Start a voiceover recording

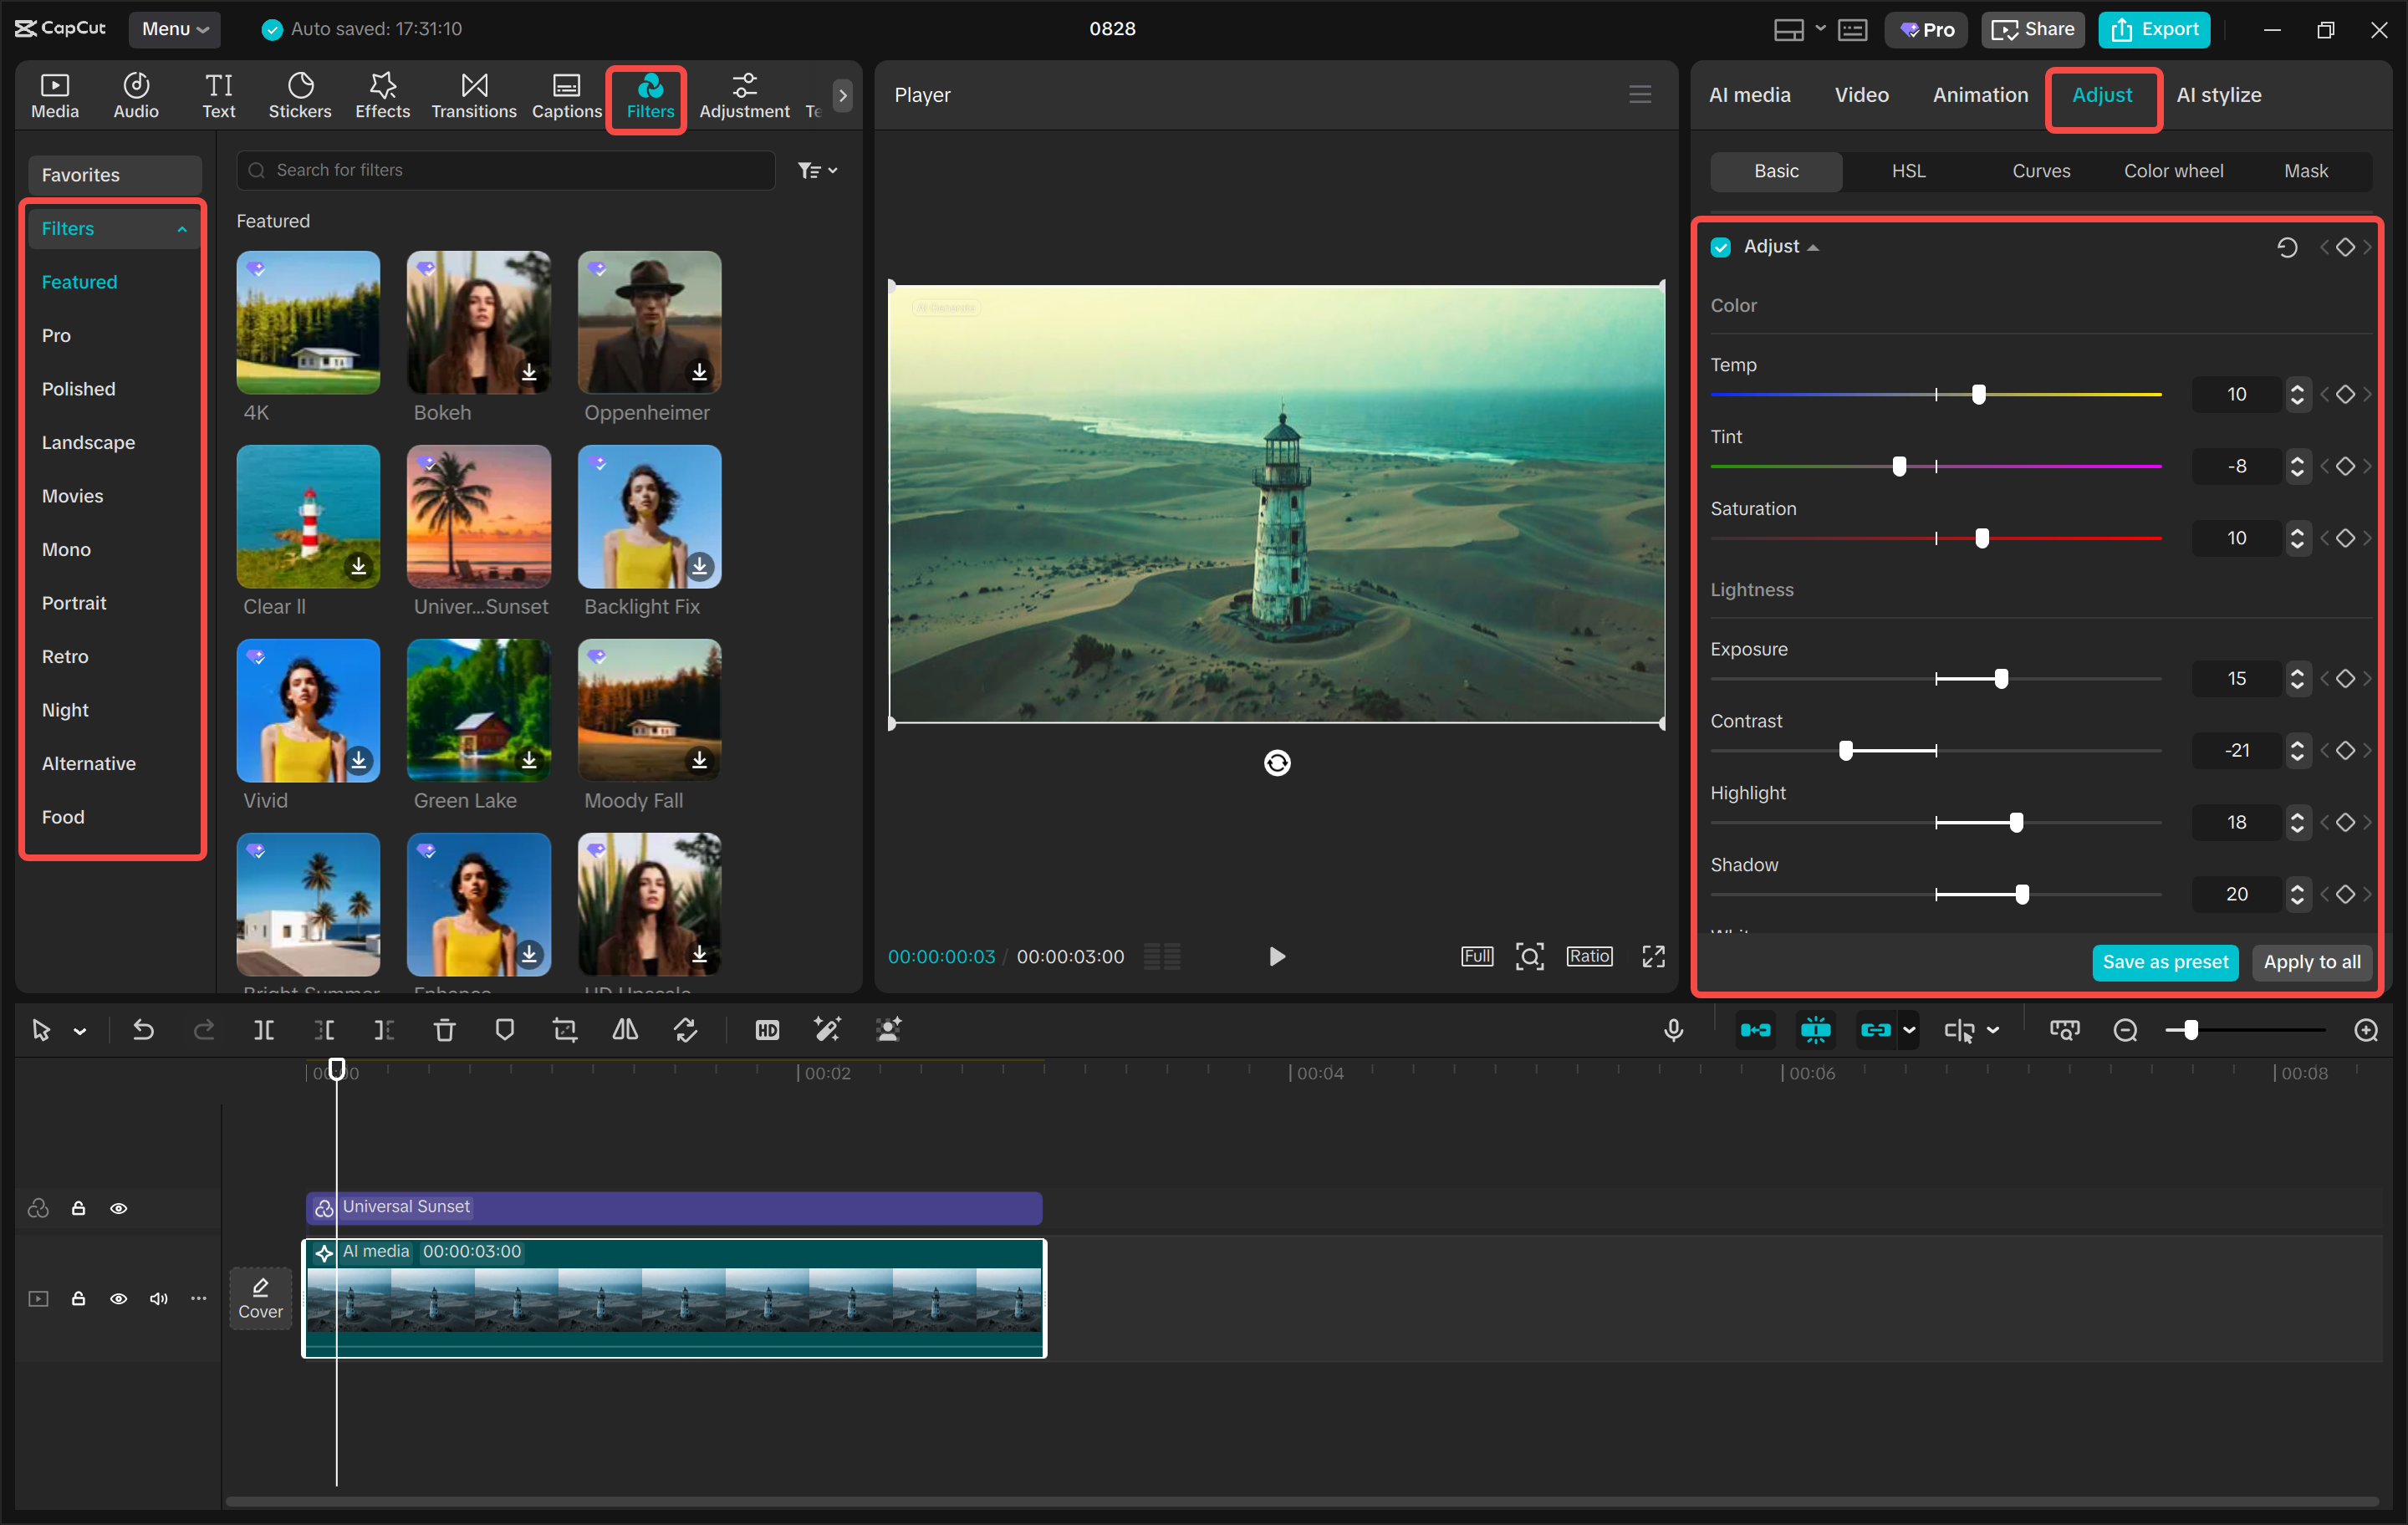[x=1674, y=1029]
